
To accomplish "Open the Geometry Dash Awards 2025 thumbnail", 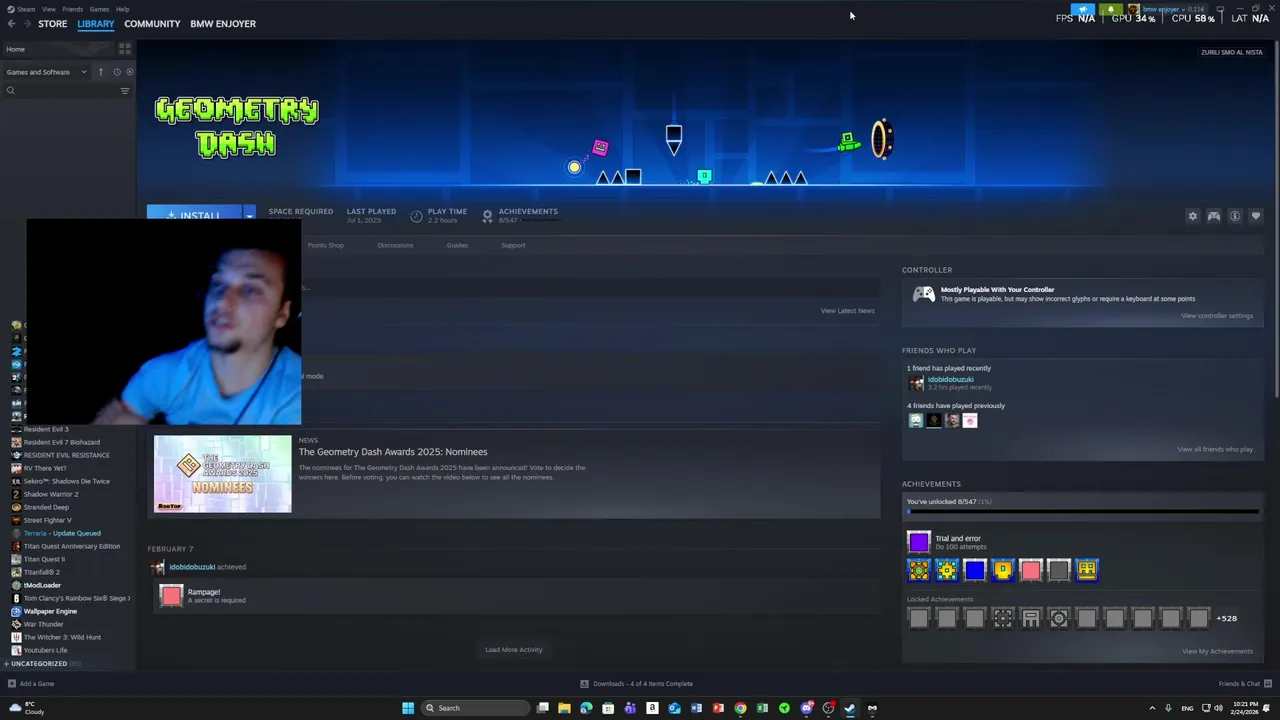I will [x=223, y=474].
